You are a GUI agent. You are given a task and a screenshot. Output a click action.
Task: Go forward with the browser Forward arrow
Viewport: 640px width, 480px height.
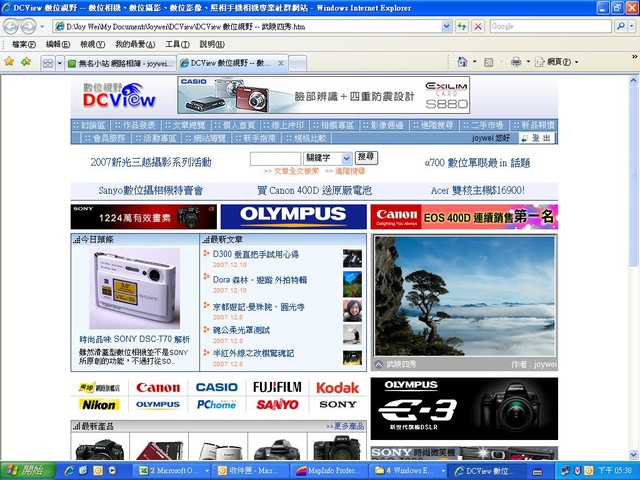click(28, 27)
